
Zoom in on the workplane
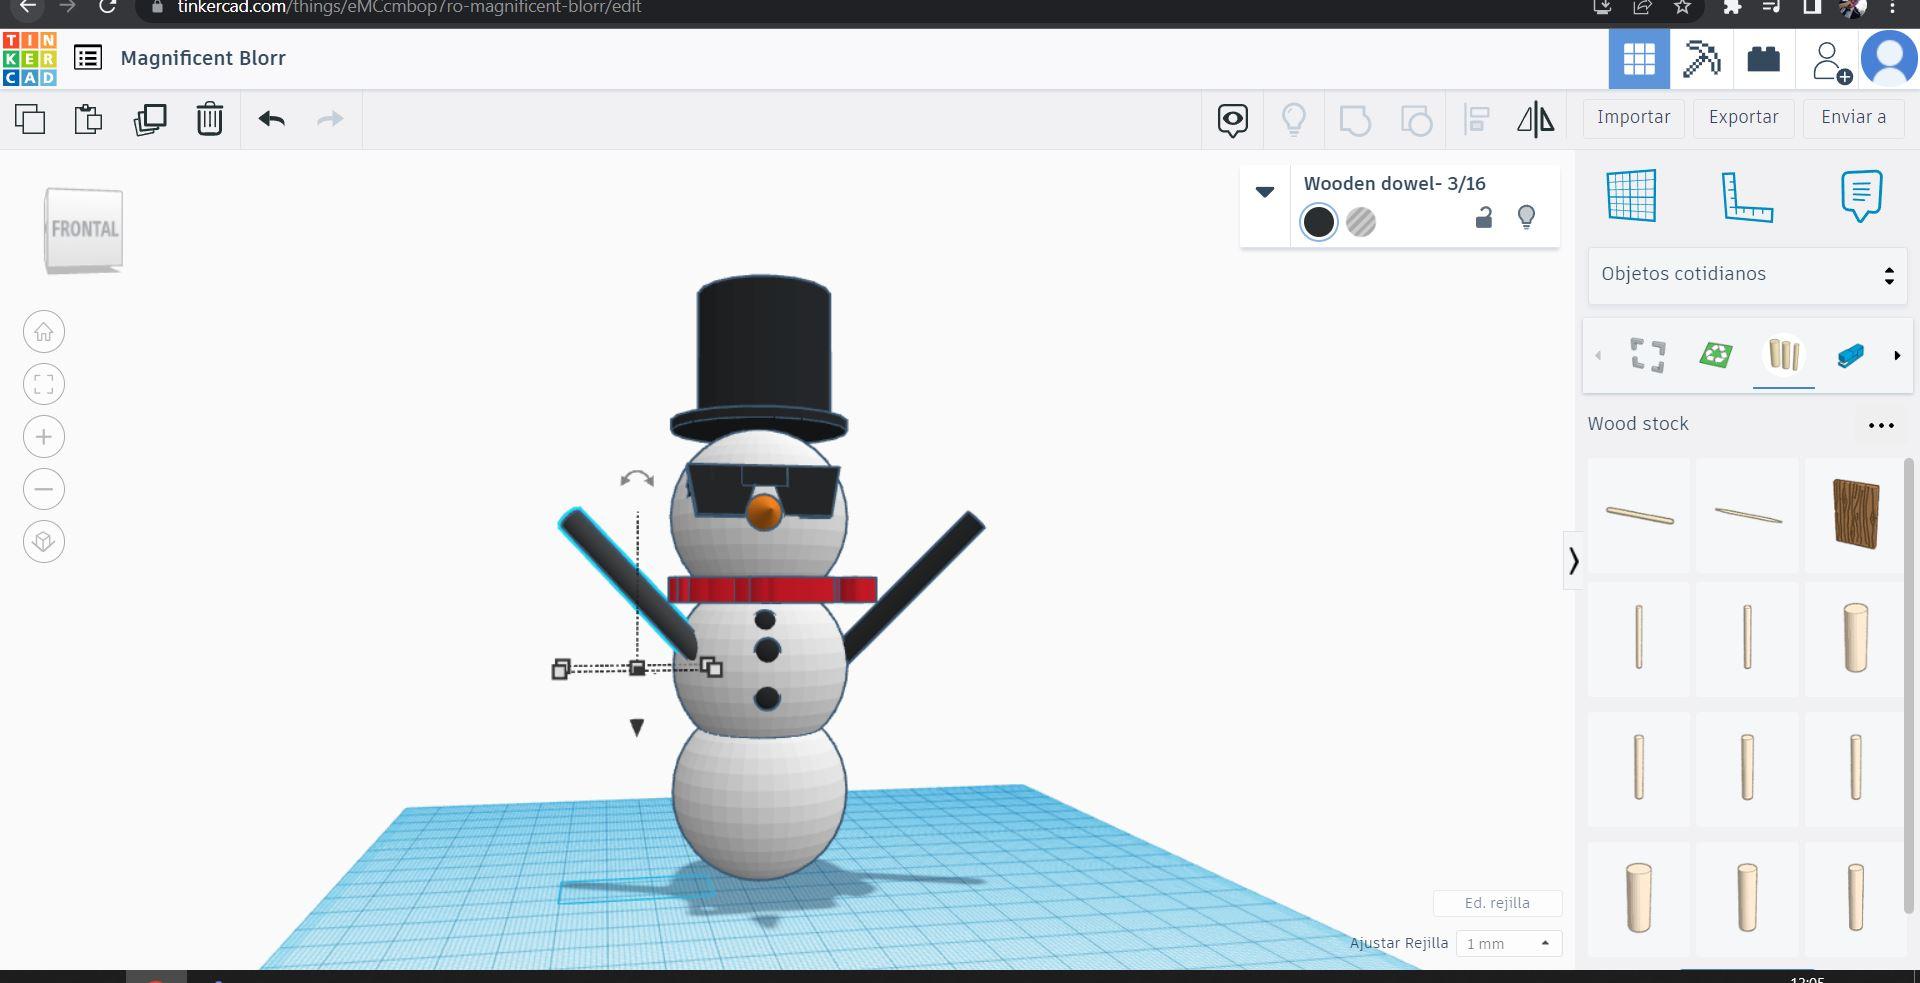(44, 437)
